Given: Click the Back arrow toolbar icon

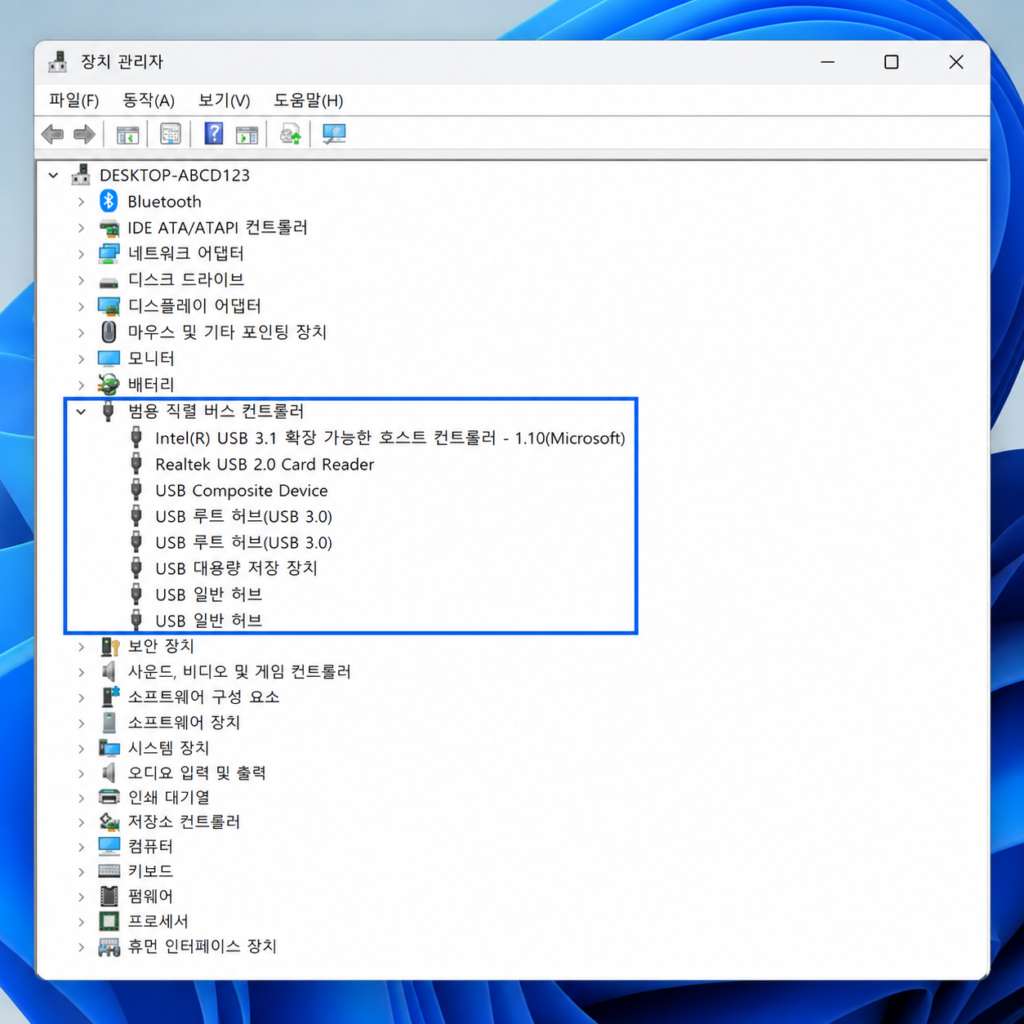Looking at the screenshot, I should tap(53, 135).
